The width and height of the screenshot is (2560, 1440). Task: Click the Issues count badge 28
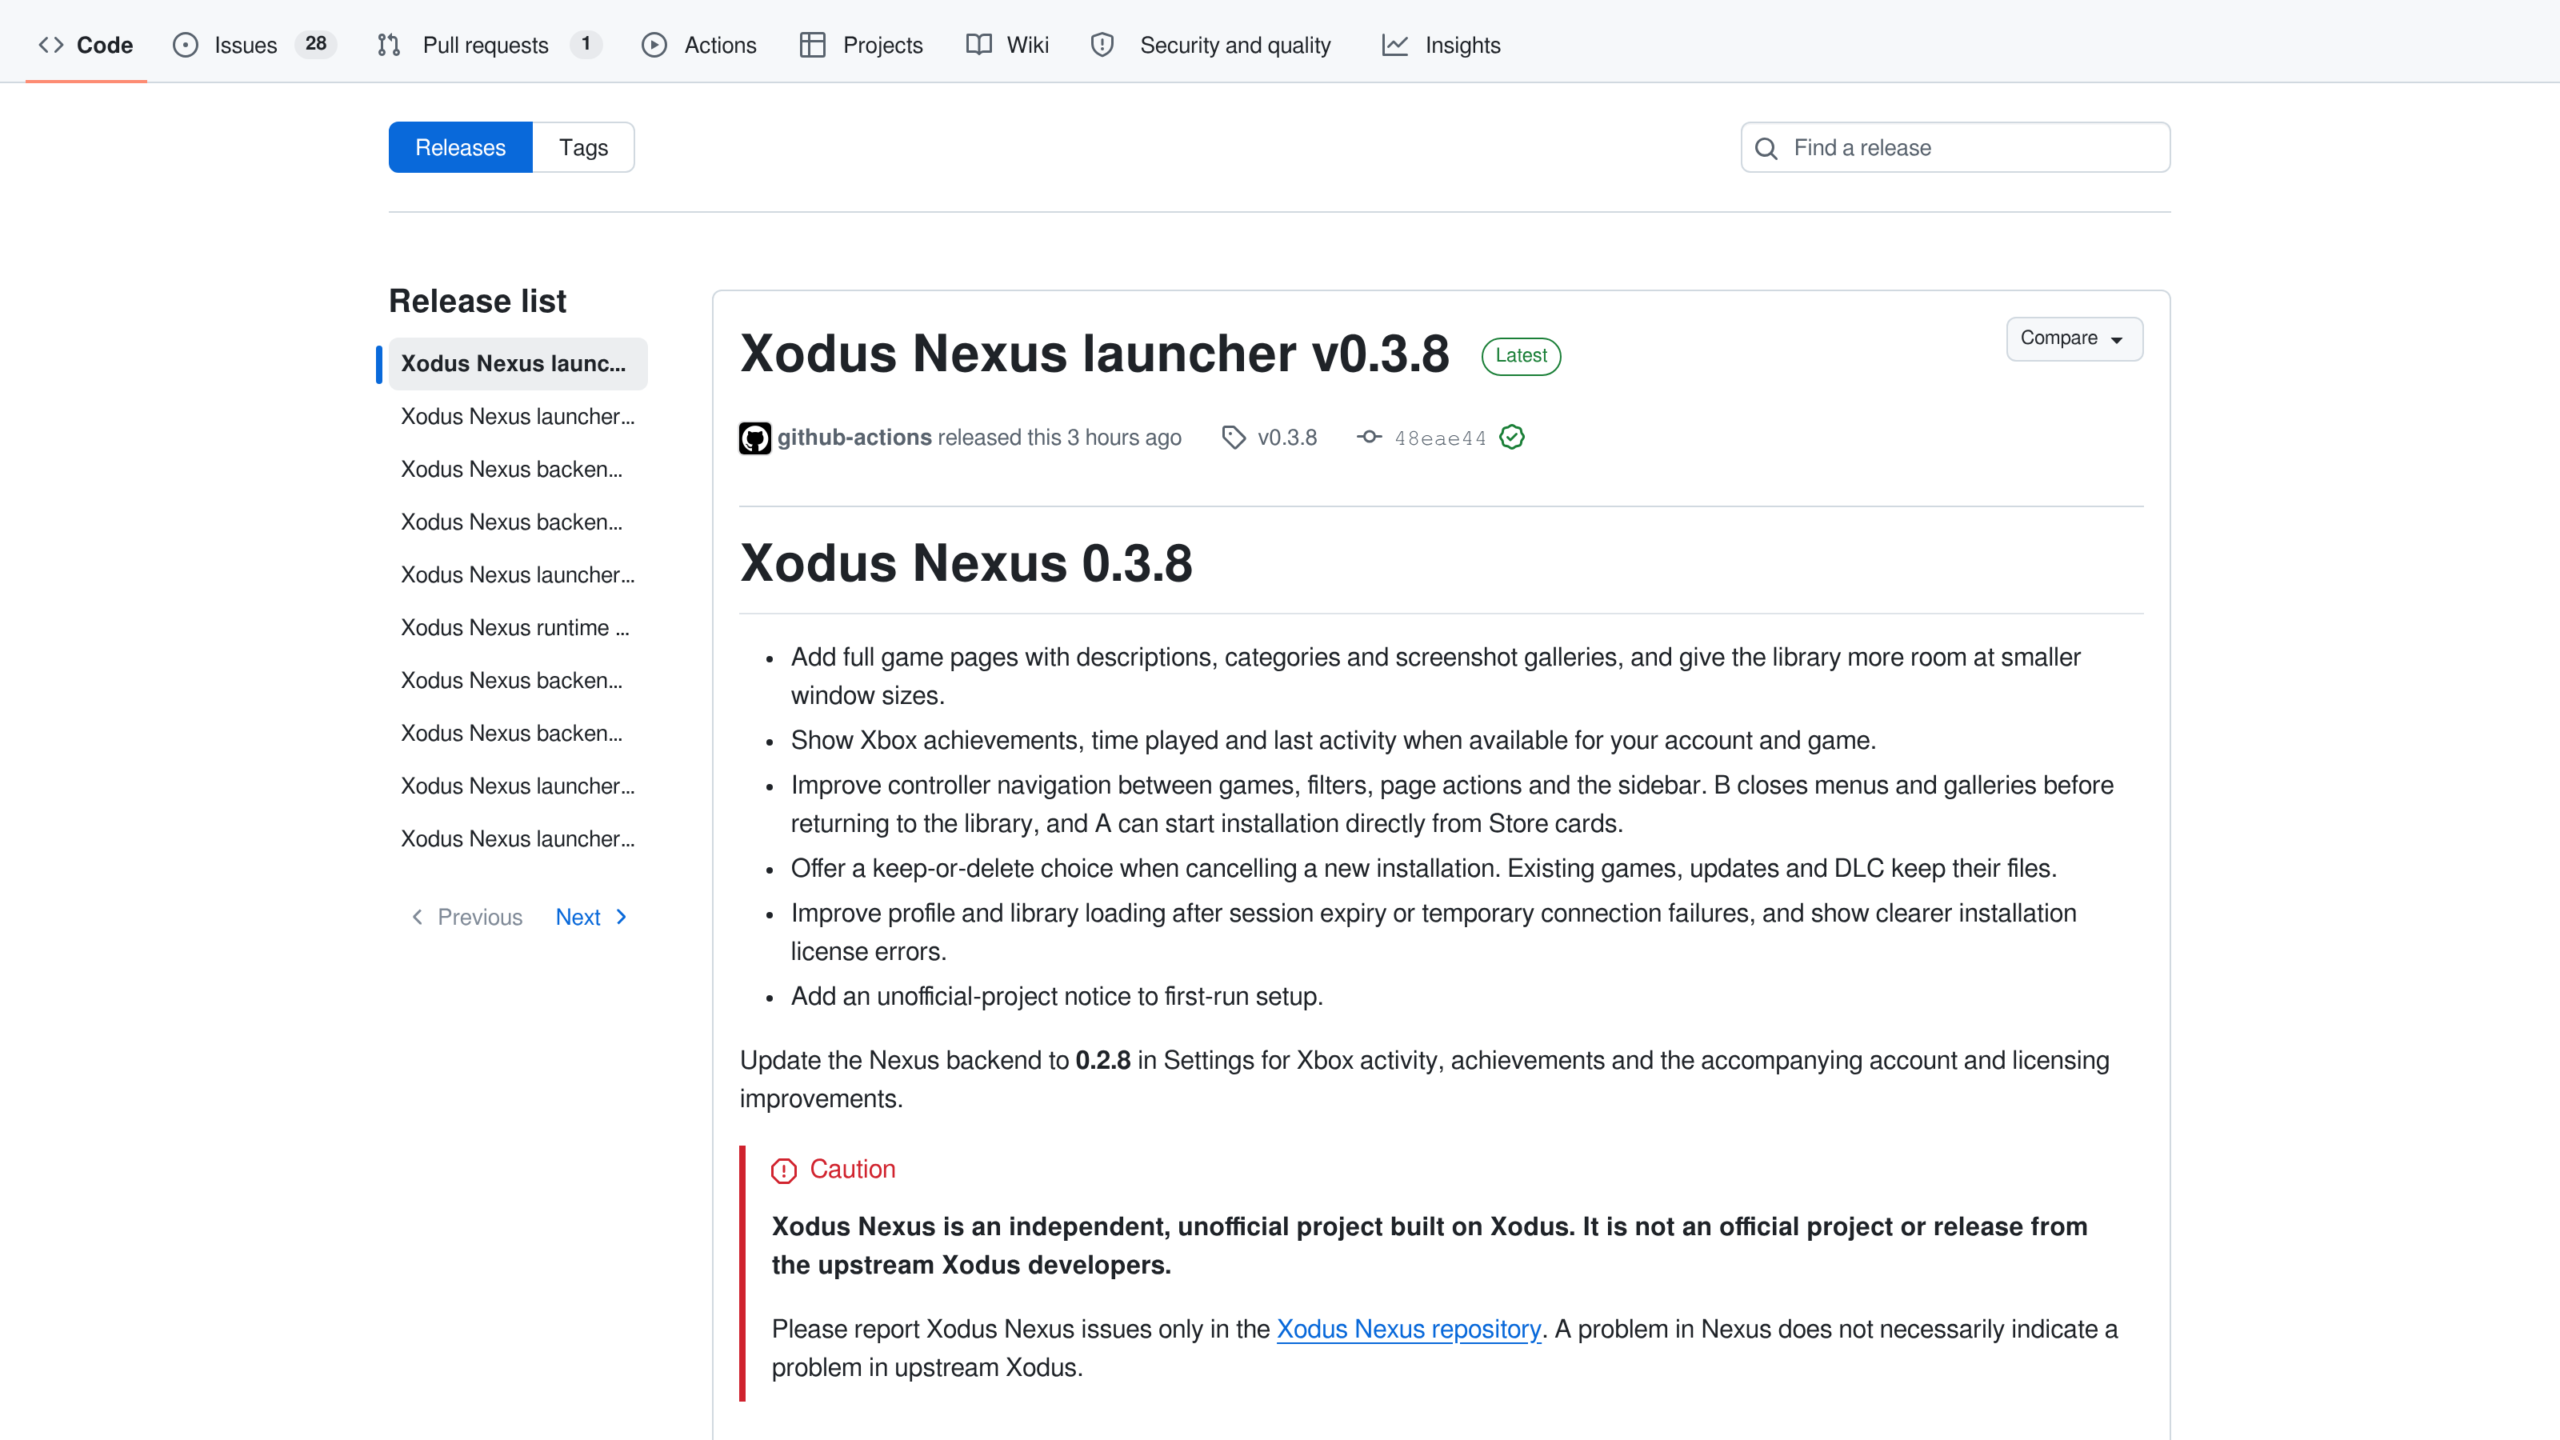pos(316,44)
